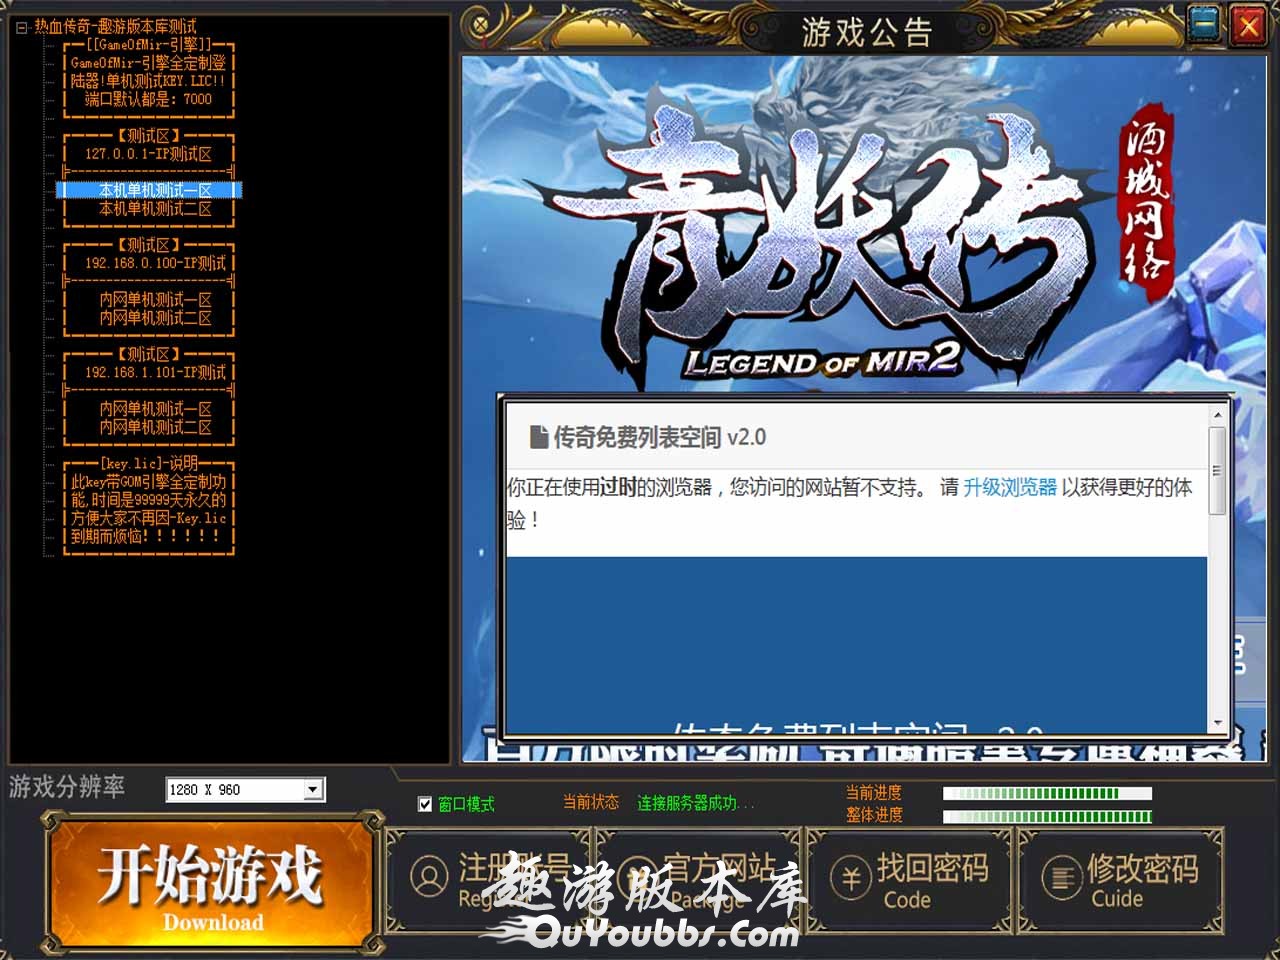Image resolution: width=1280 pixels, height=960 pixels.
Task: Click the 游戏公告 title
Action: (867, 33)
